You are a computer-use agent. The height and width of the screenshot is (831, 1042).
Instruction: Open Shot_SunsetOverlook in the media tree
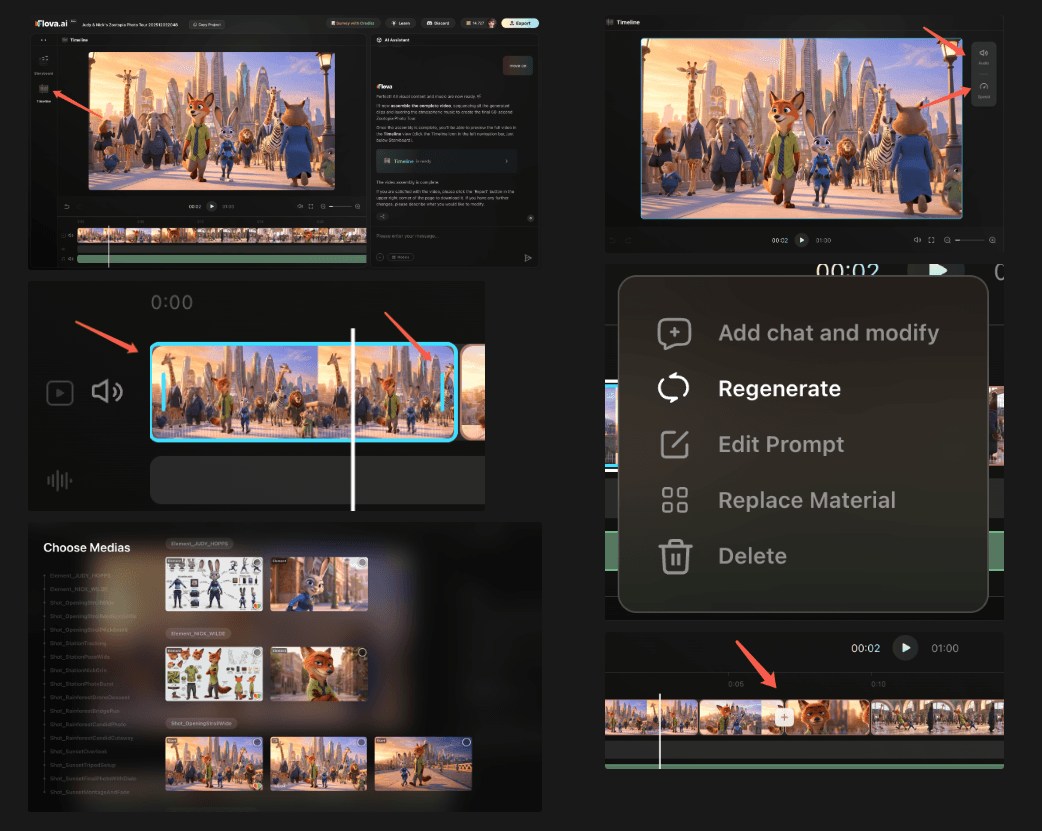tap(78, 751)
